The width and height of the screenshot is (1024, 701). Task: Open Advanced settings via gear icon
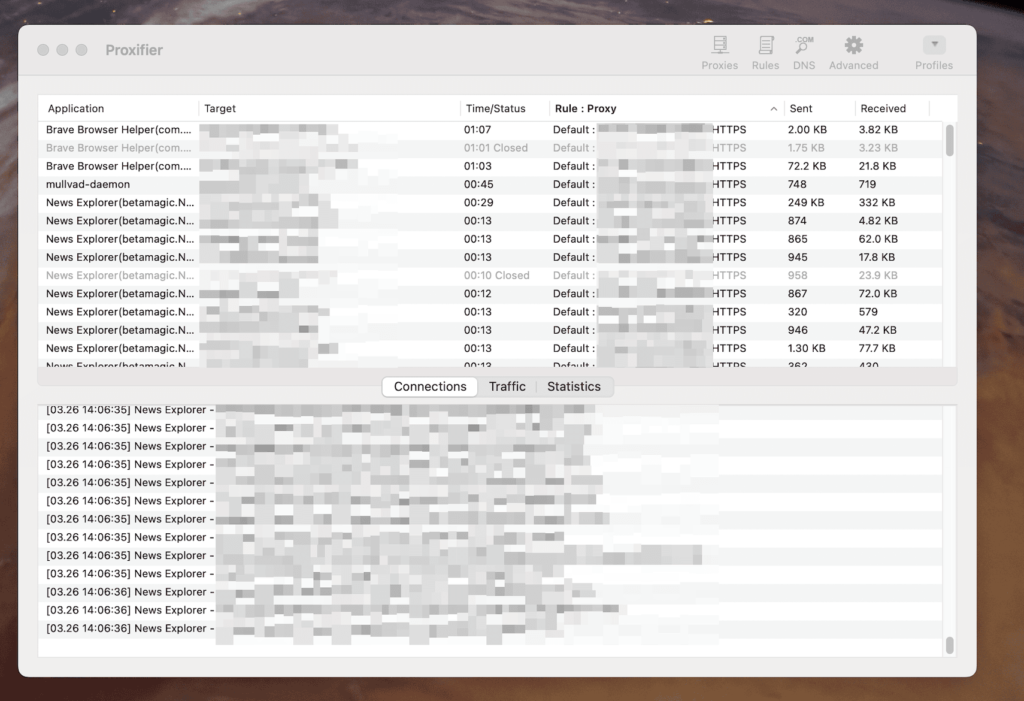[x=852, y=50]
